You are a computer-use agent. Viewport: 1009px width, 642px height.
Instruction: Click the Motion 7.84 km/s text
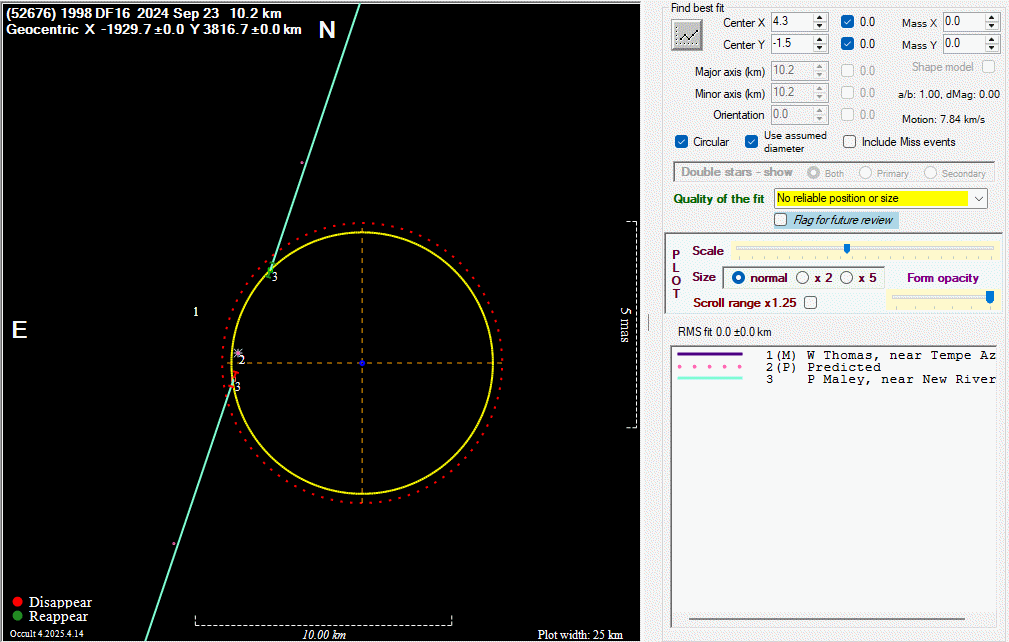tap(943, 119)
